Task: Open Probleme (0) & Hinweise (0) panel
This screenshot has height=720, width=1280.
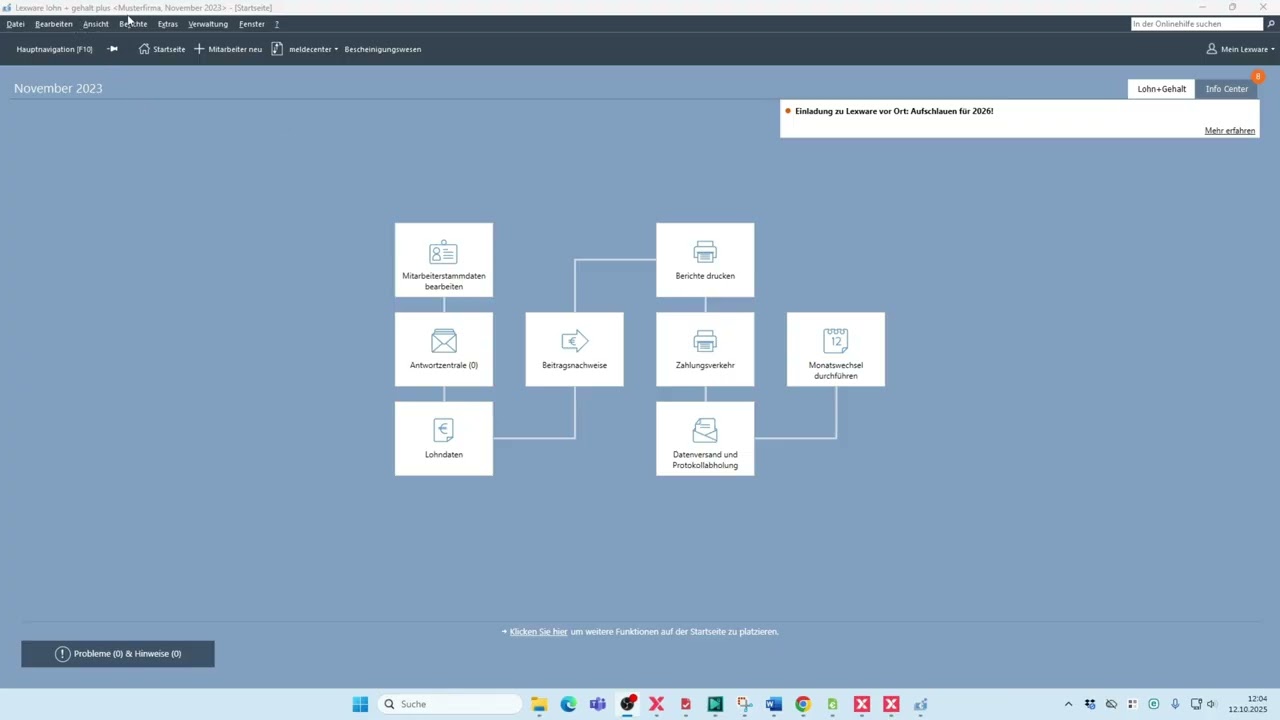Action: [x=118, y=654]
